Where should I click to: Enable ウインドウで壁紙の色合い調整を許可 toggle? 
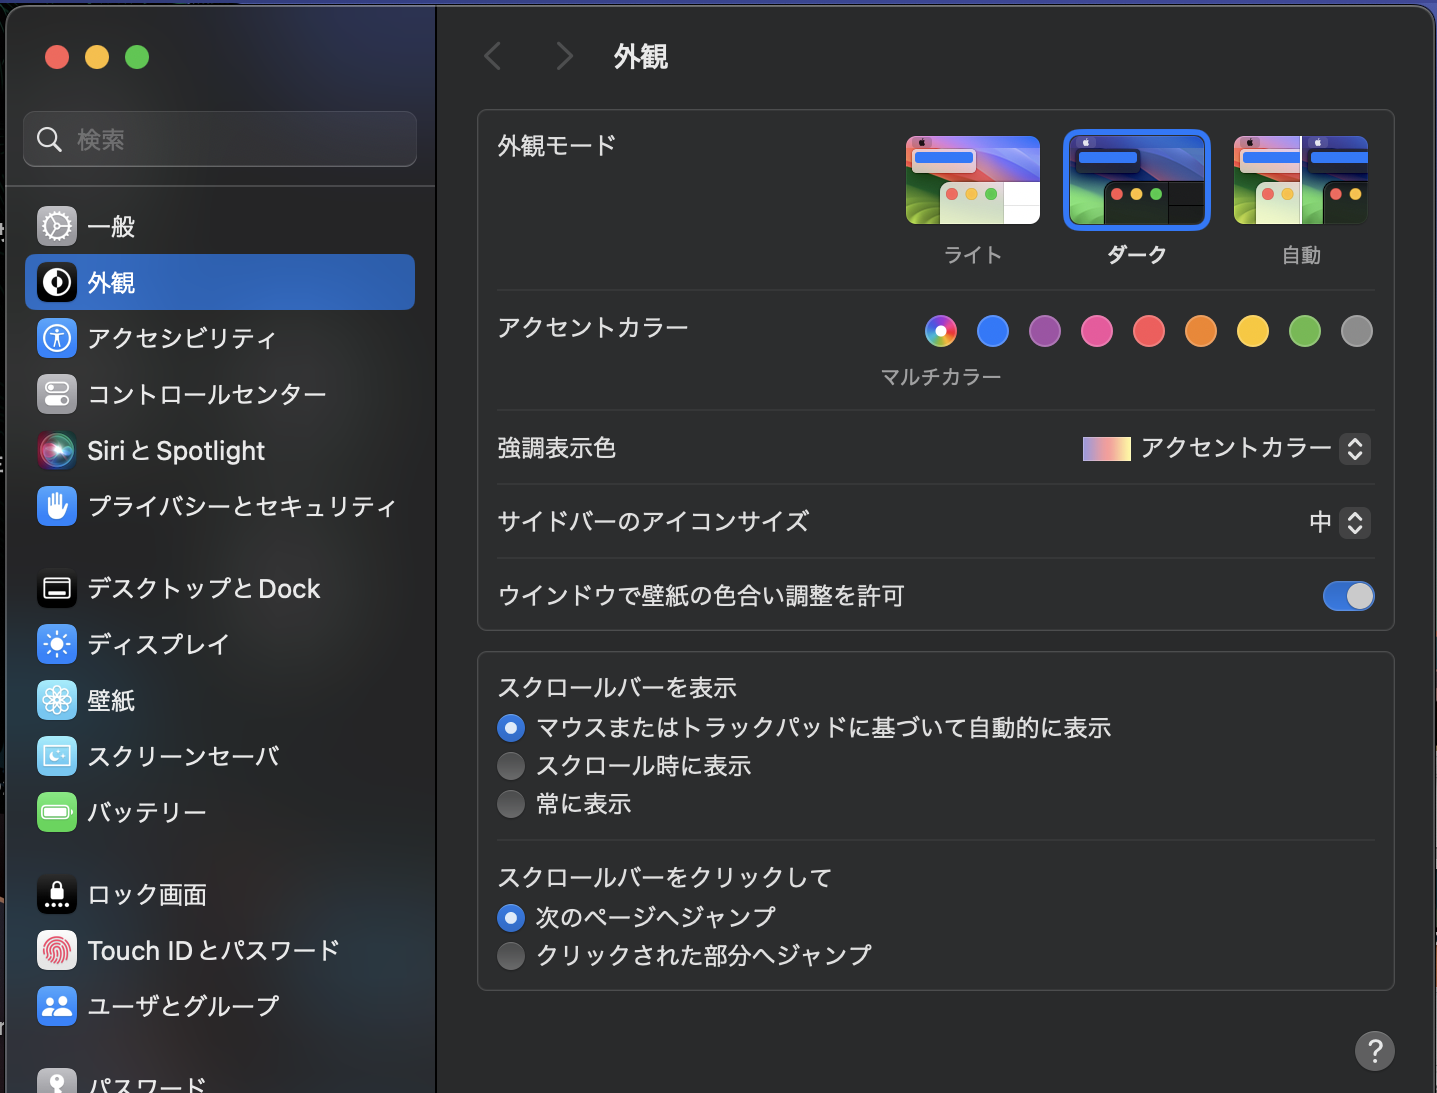(x=1348, y=596)
